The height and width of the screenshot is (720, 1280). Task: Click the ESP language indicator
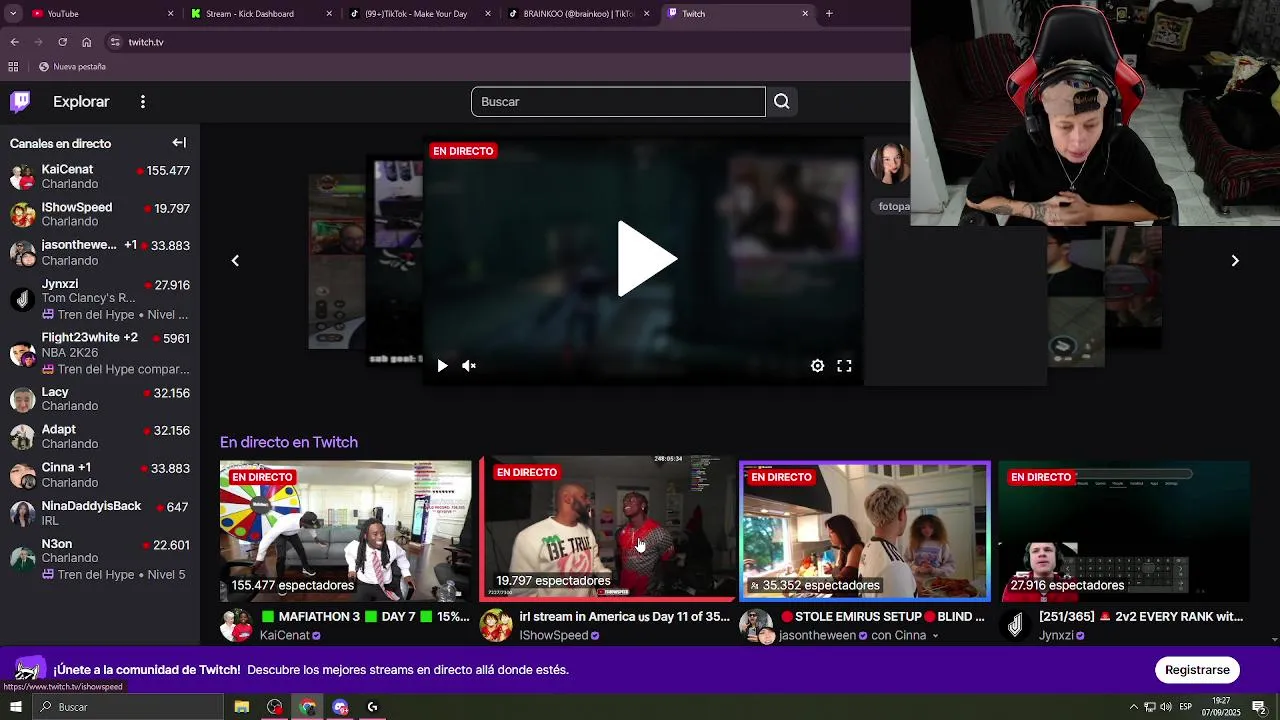tap(1186, 707)
